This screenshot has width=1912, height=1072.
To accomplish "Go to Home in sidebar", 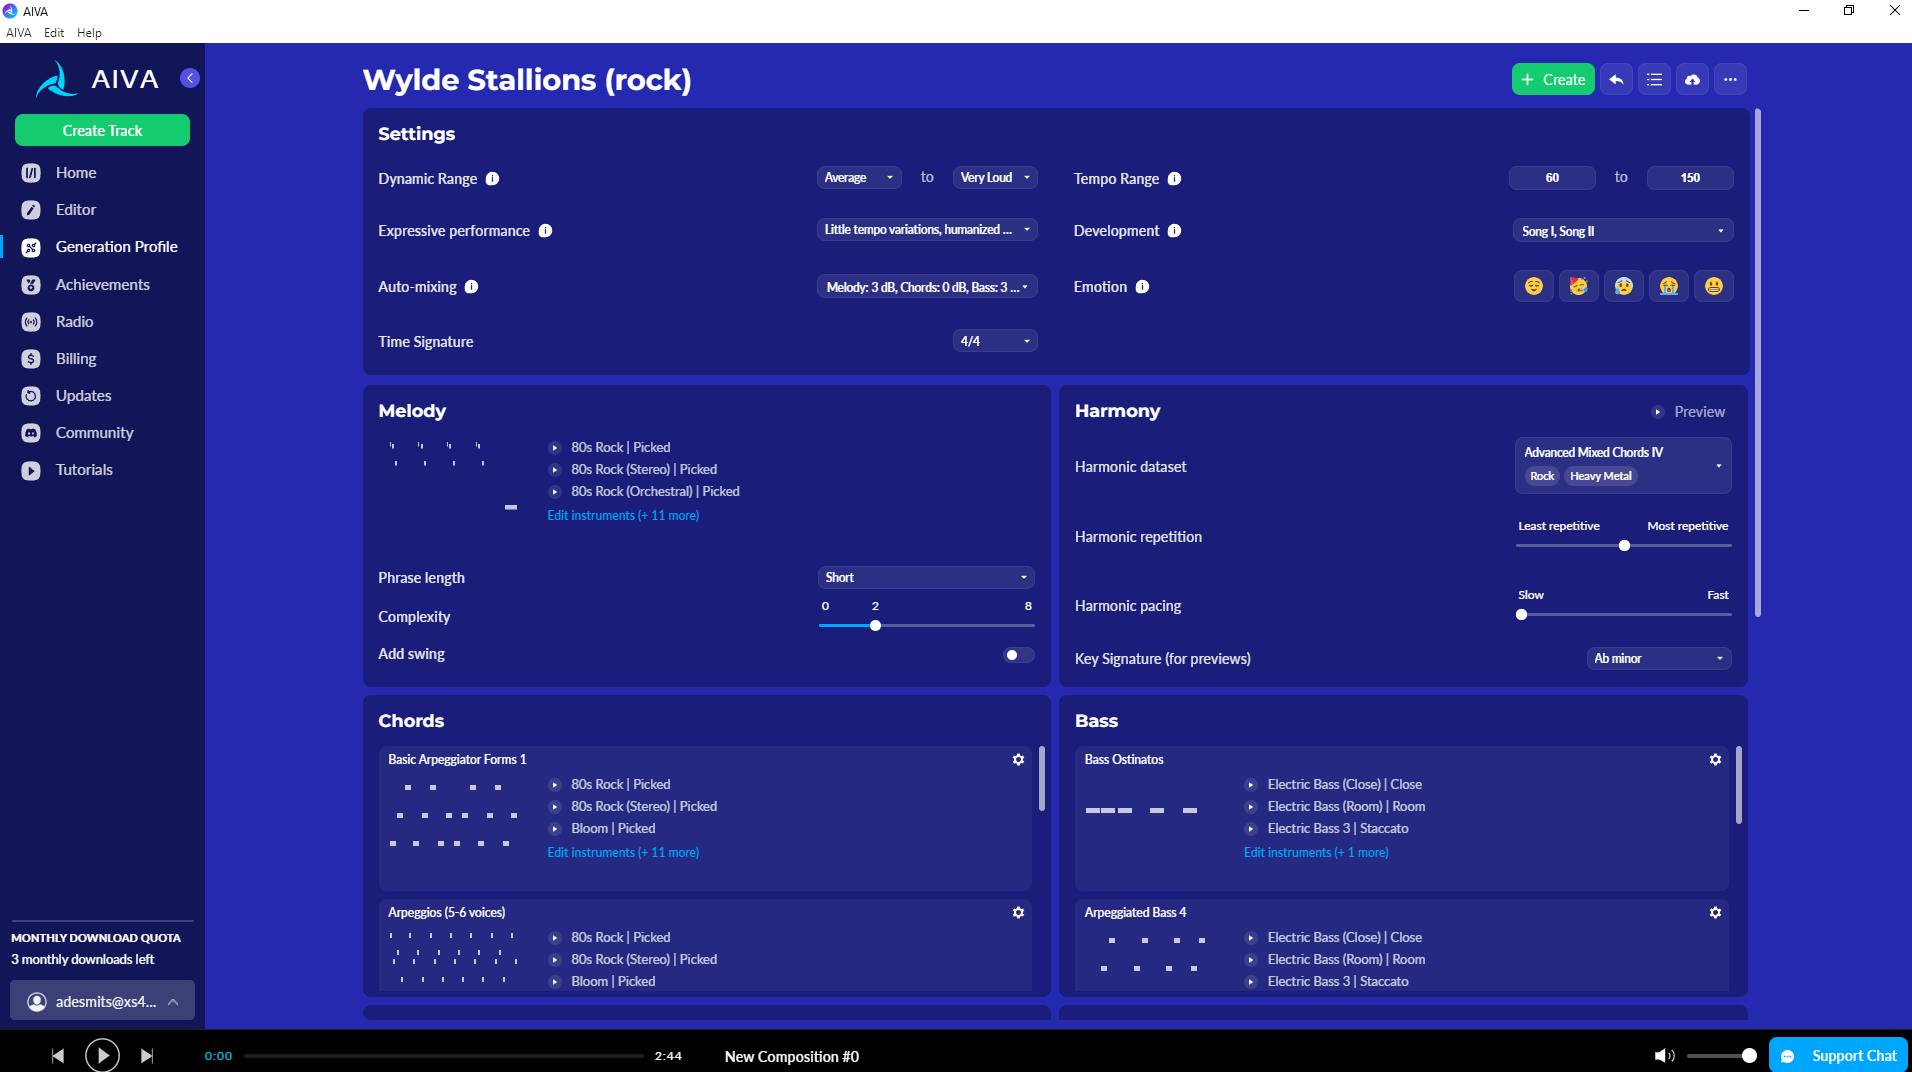I will pos(76,173).
